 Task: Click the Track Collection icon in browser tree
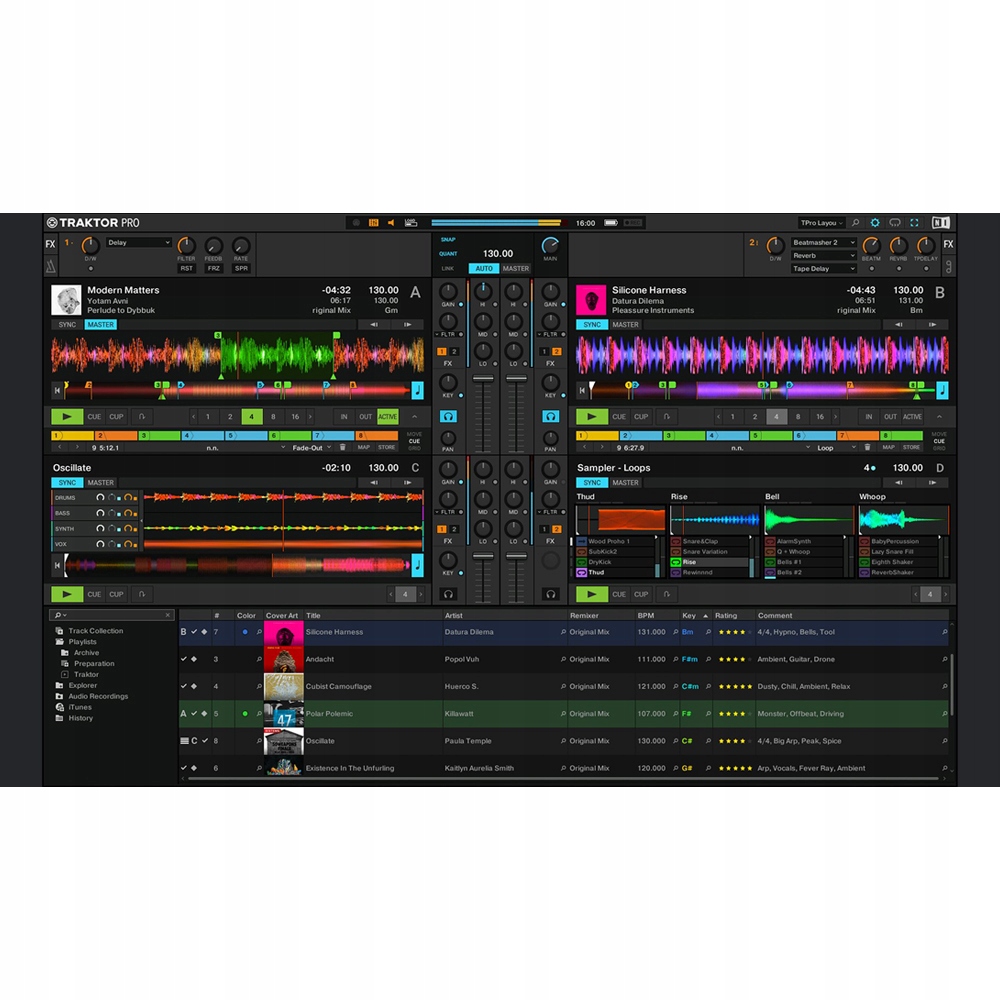59,631
